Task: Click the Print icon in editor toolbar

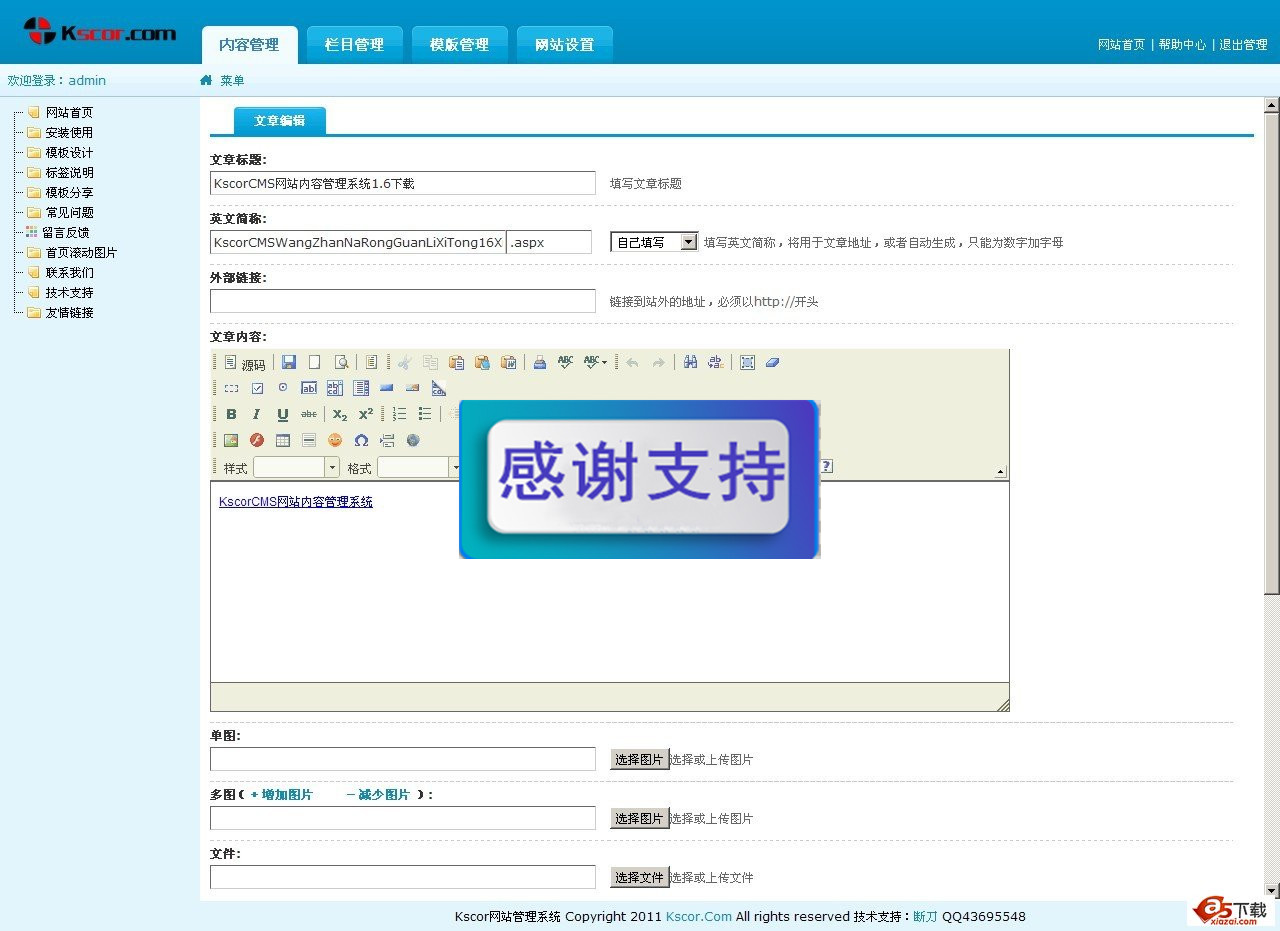Action: pos(540,362)
